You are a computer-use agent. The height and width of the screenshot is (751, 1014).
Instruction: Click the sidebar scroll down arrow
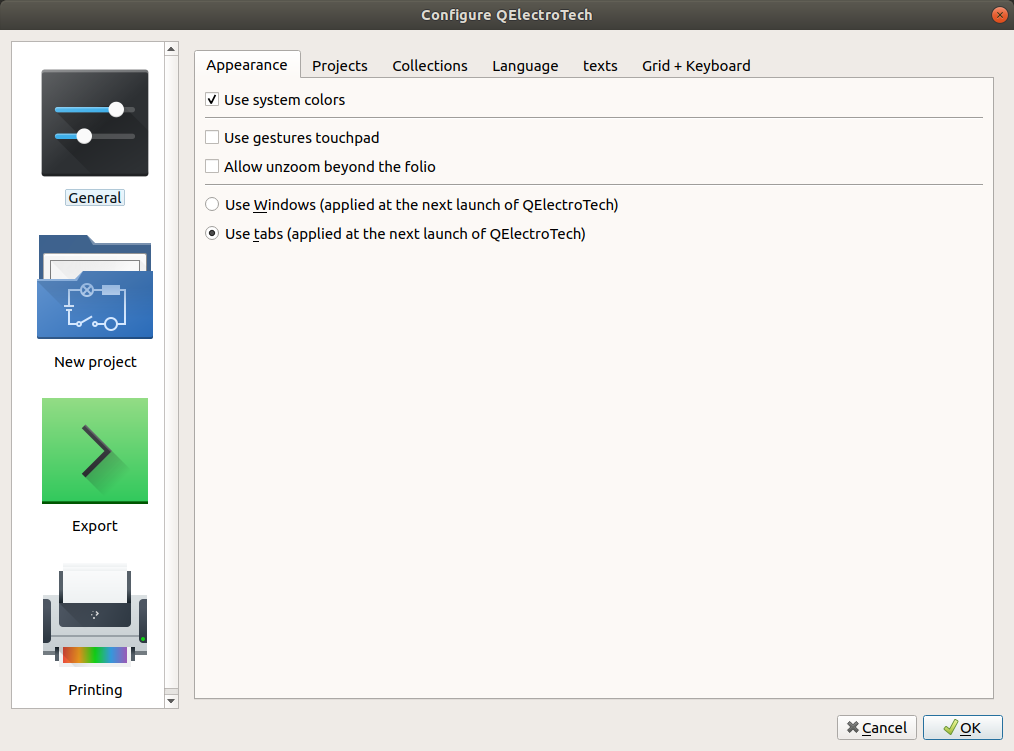point(171,701)
